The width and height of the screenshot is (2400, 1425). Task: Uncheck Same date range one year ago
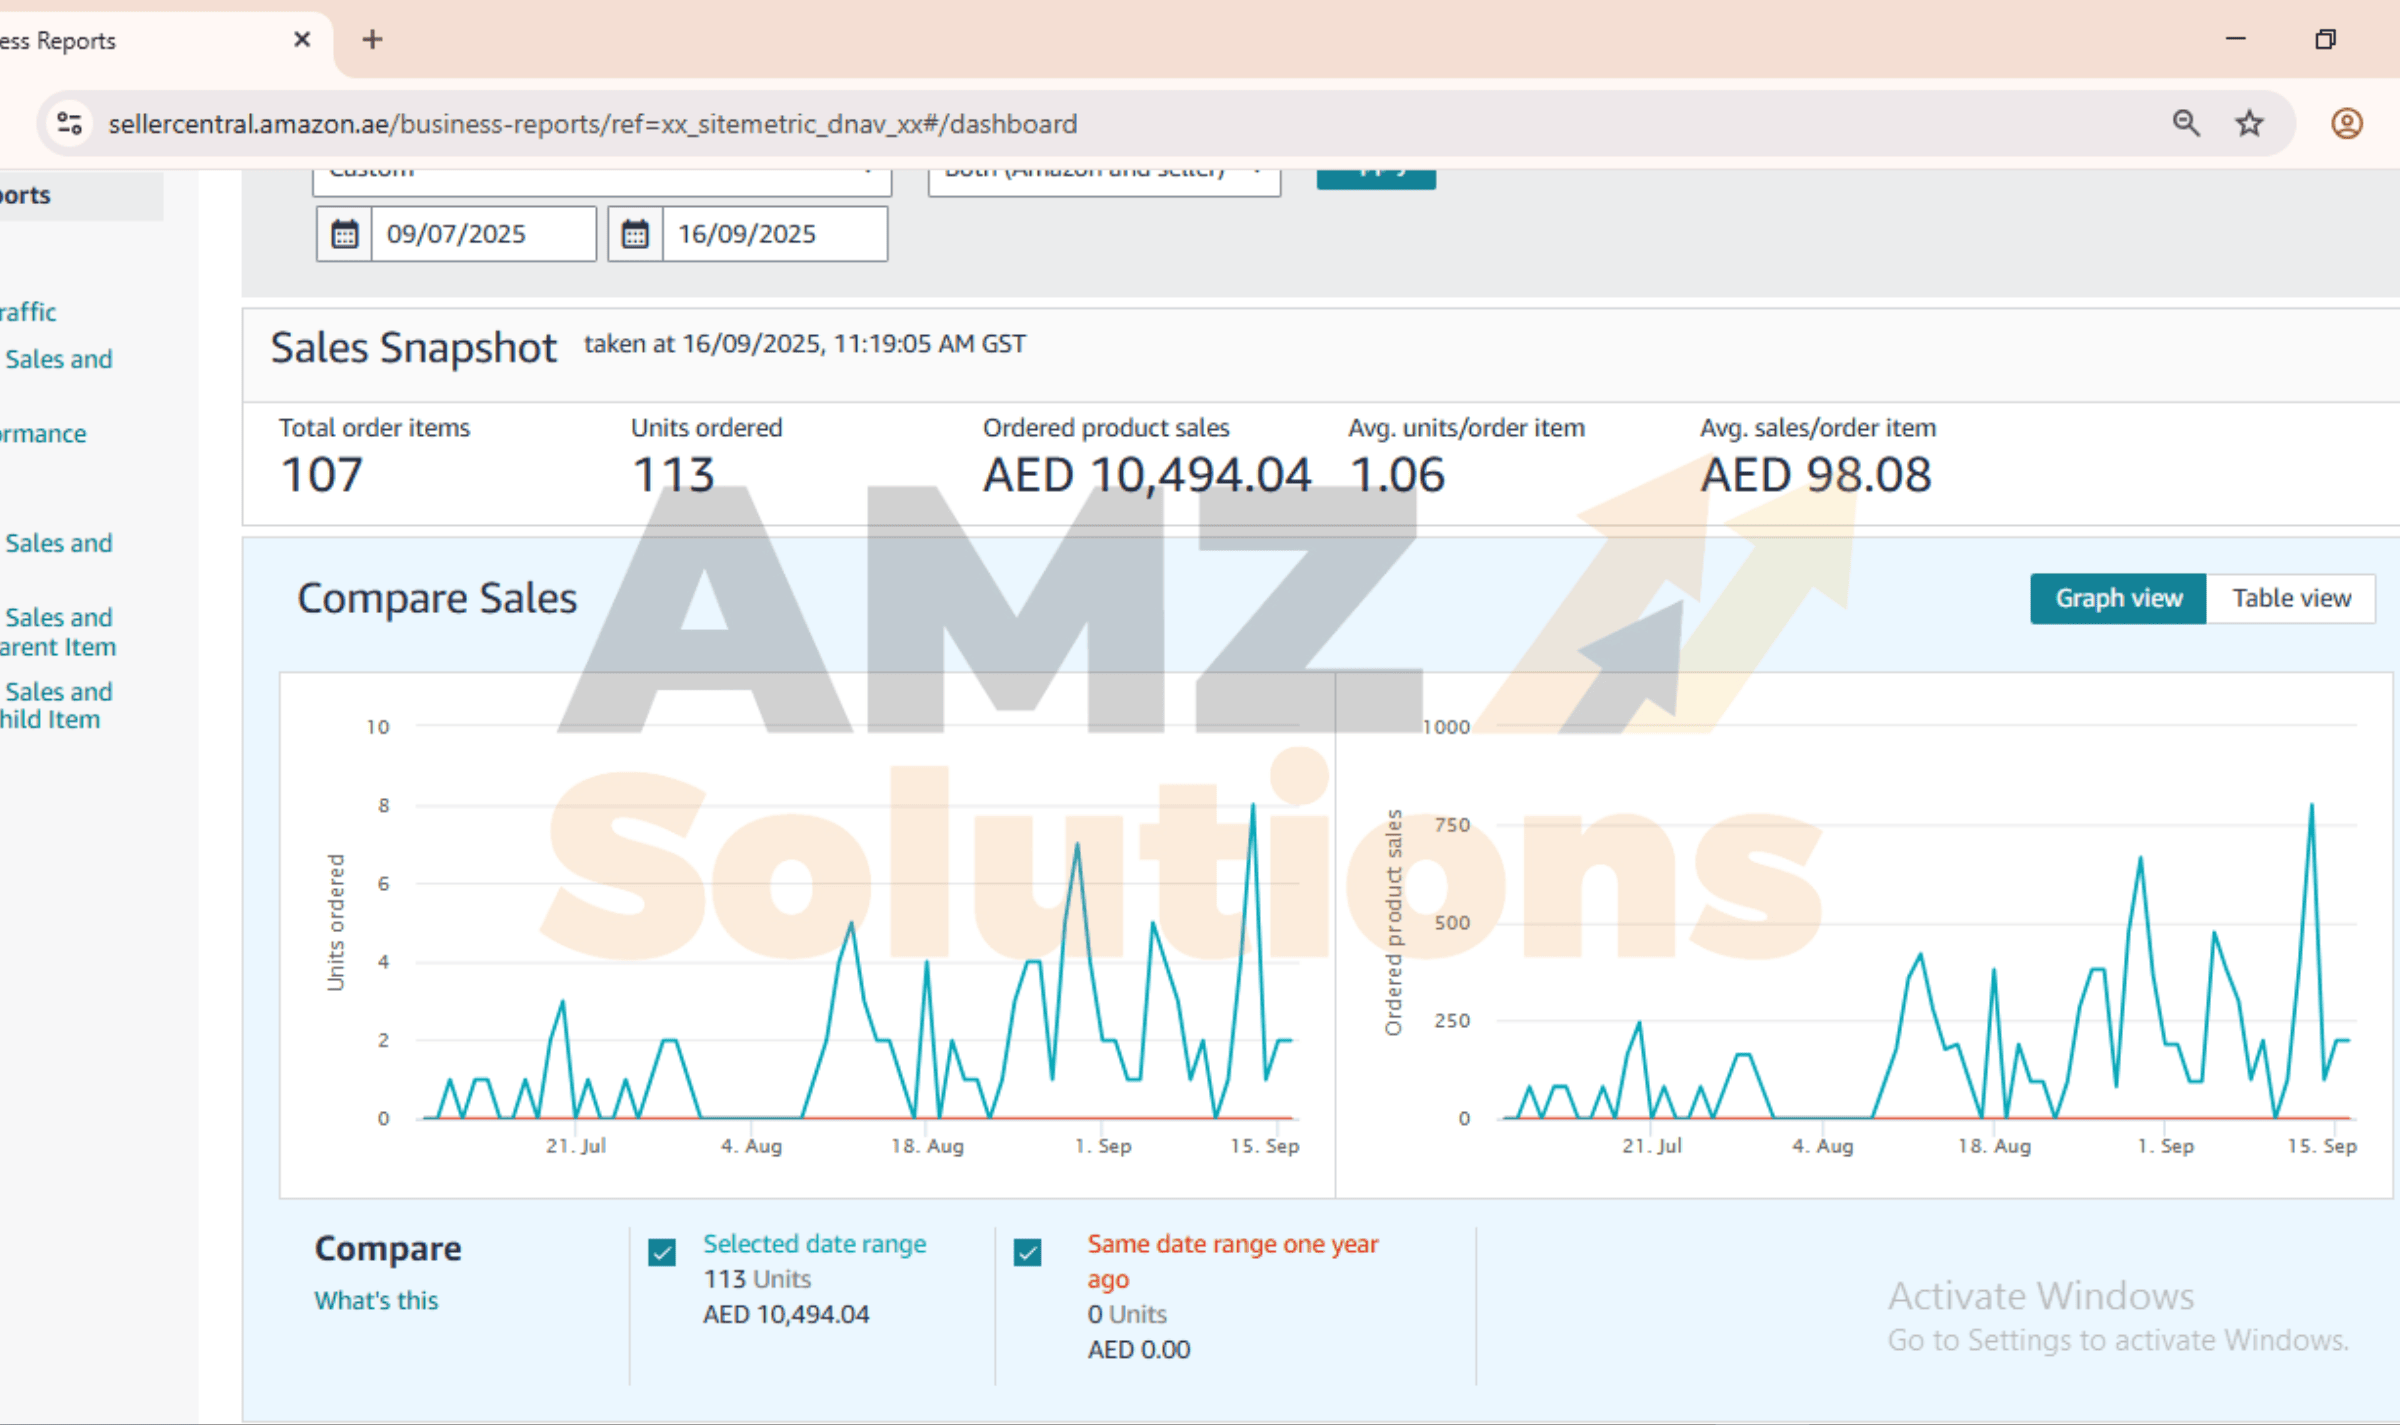tap(1028, 1252)
